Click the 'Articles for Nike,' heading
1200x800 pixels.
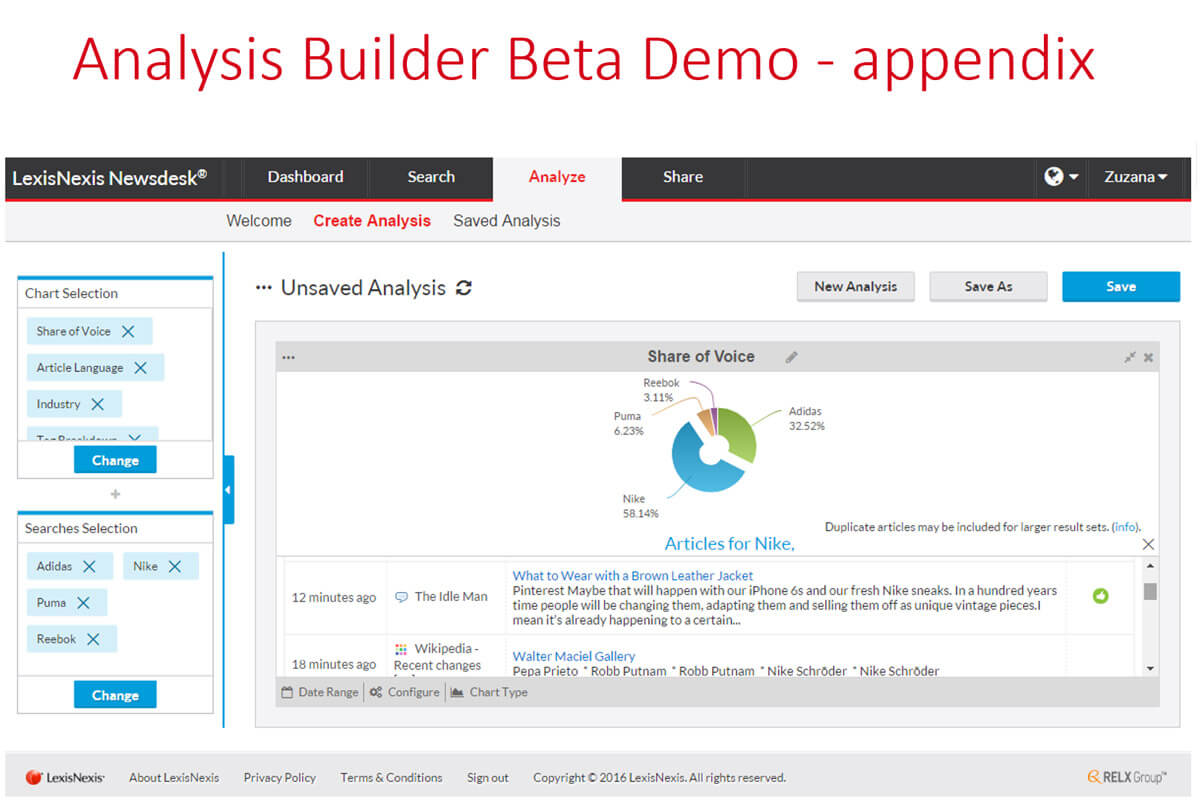(x=730, y=544)
